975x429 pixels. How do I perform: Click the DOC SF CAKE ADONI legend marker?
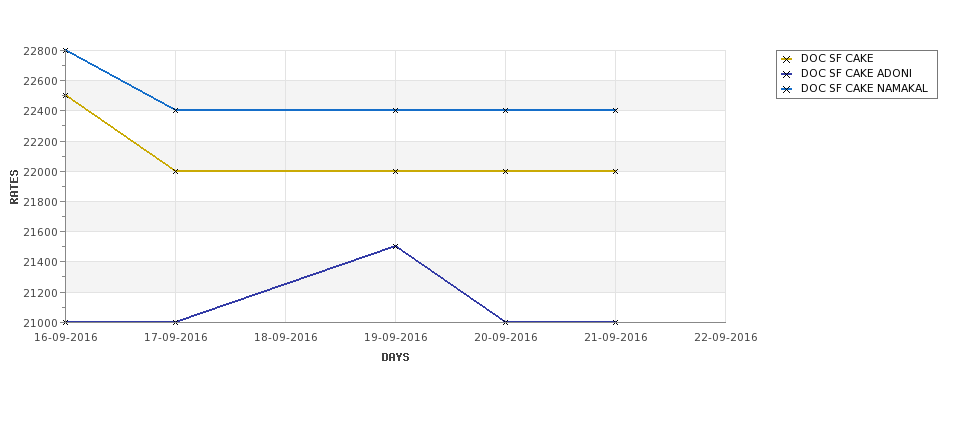(787, 74)
